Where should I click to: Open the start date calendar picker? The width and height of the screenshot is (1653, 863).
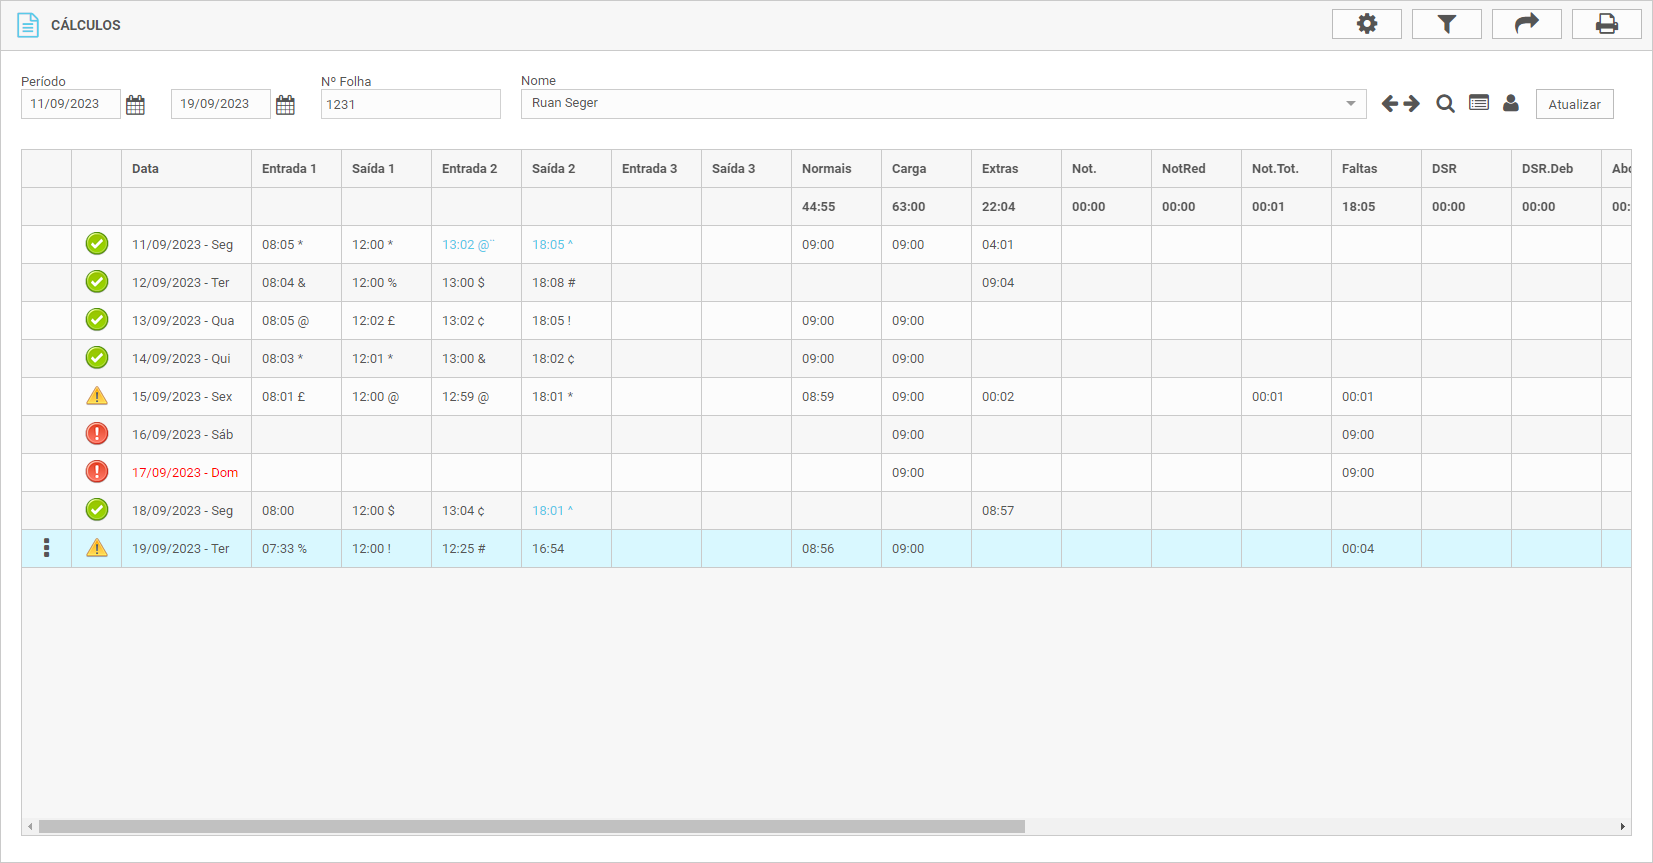click(136, 105)
